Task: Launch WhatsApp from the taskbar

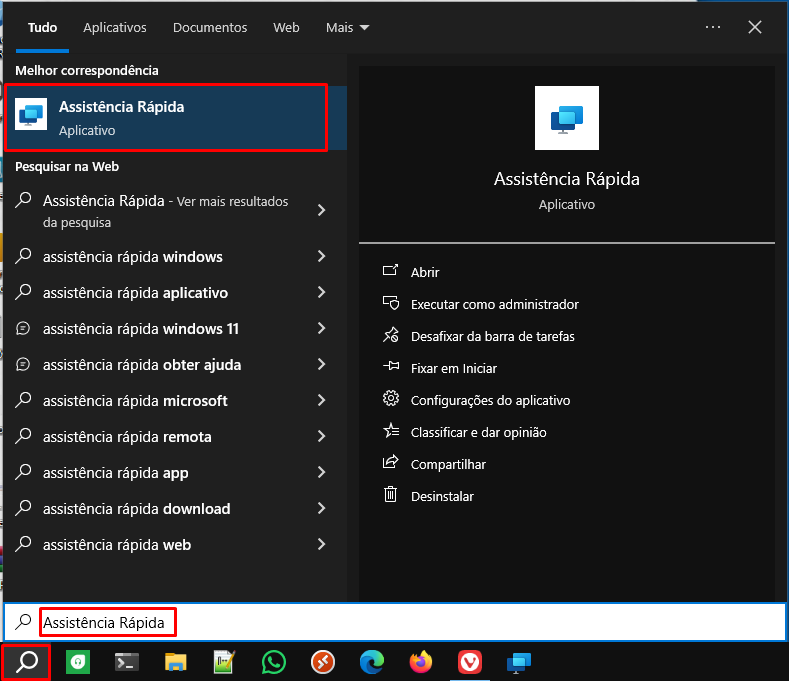Action: (274, 662)
